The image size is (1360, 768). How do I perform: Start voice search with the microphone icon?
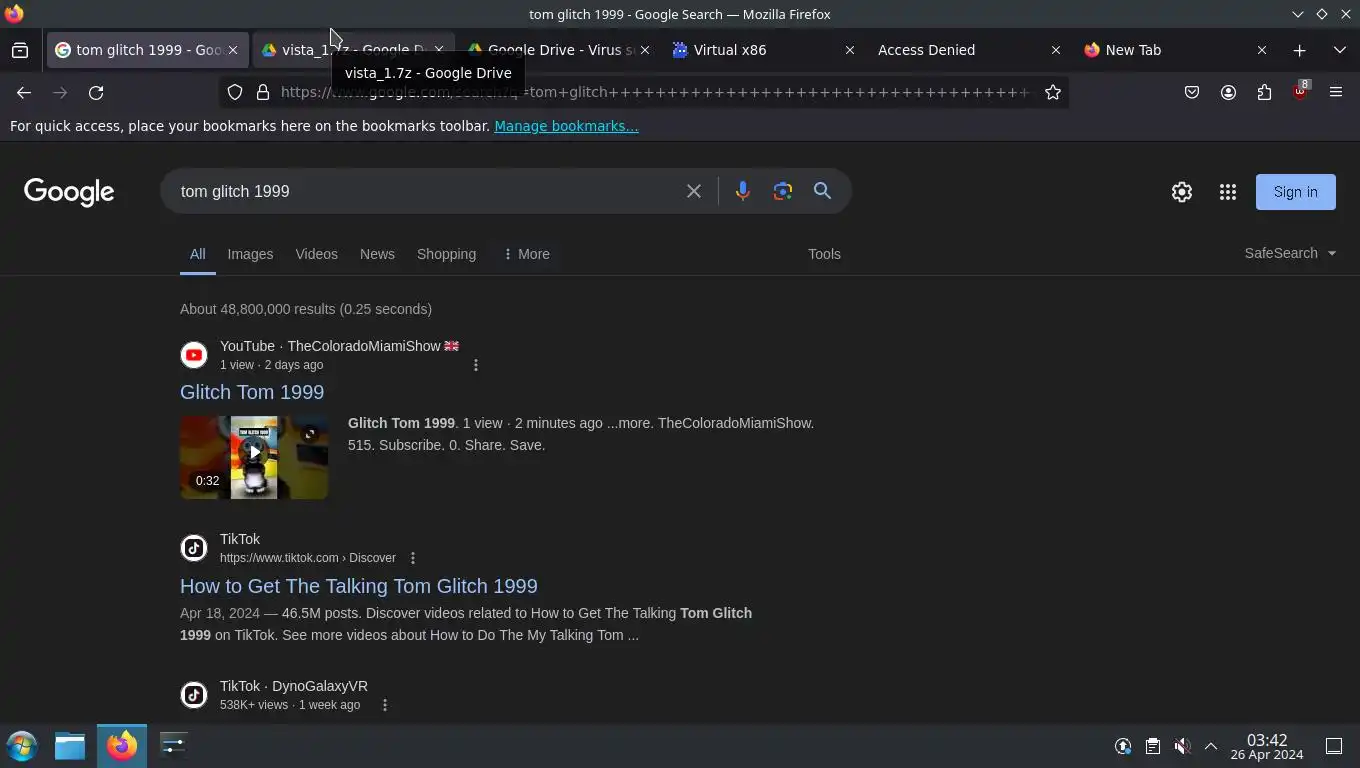pyautogui.click(x=742, y=191)
